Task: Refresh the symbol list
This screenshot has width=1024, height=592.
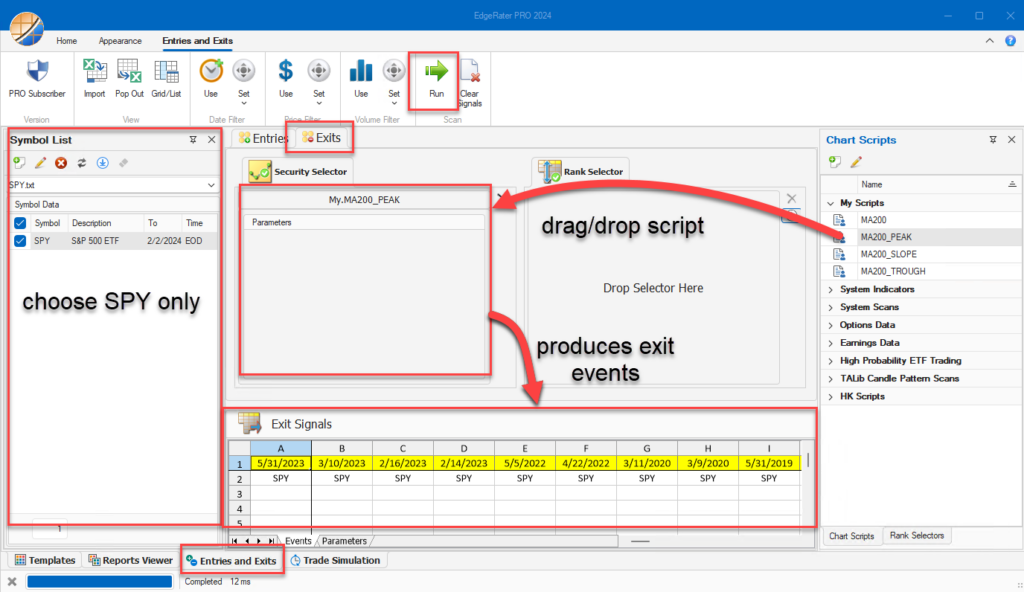Action: (82, 163)
